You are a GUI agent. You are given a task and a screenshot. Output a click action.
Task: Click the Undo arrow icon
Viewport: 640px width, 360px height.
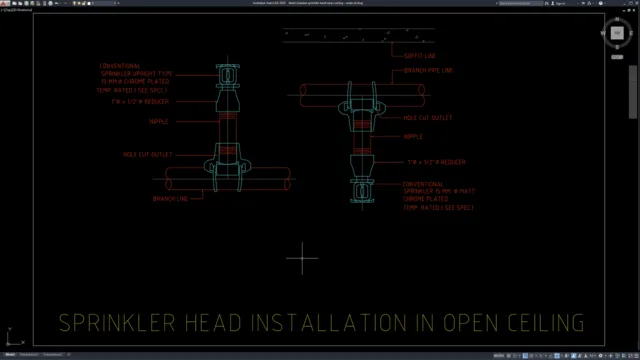point(57,3)
